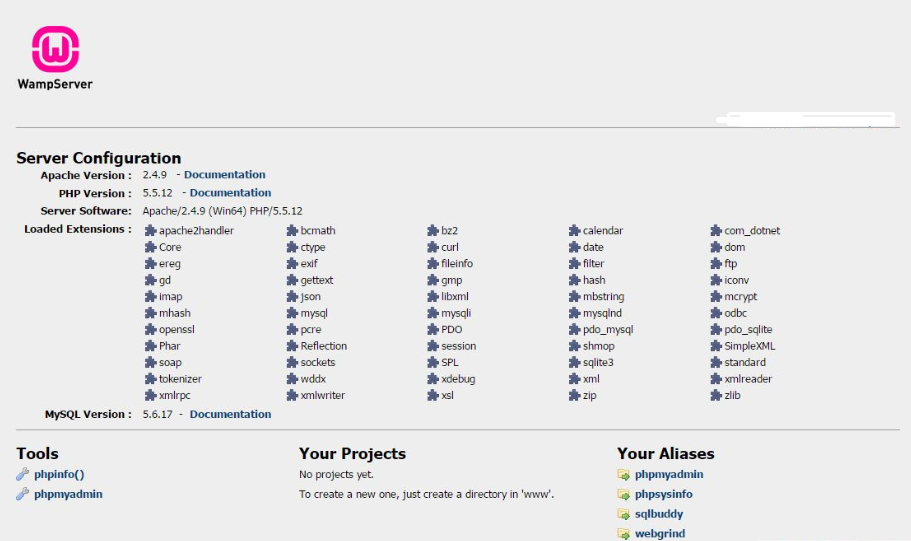This screenshot has width=911, height=541.
Task: Click 'xmlwriter' extension name
Action: [322, 395]
